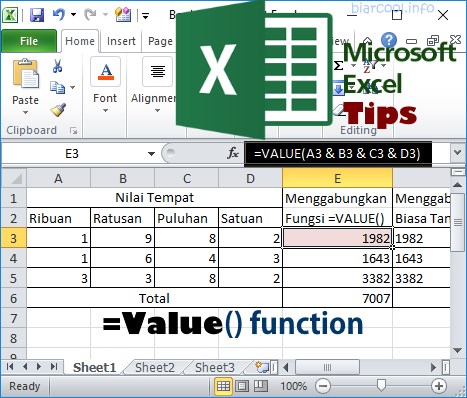Click the zoom slider handle
This screenshot has height=398, width=467.
(x=381, y=385)
